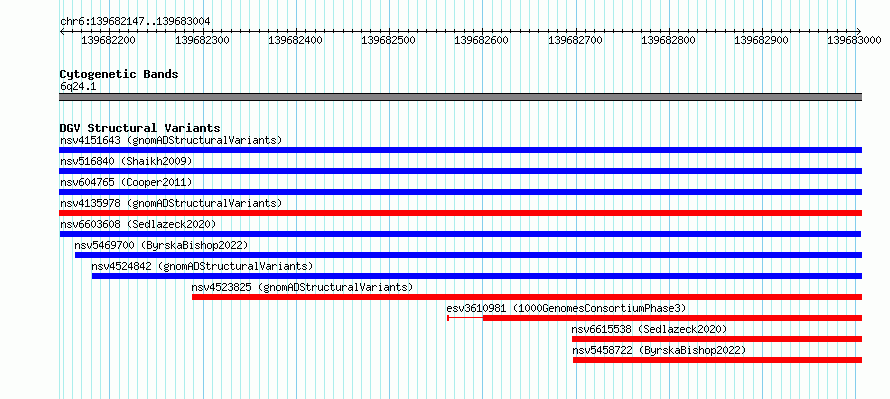The height and width of the screenshot is (399, 890).
Task: Open variant label nsv4151643
Action: 171,140
